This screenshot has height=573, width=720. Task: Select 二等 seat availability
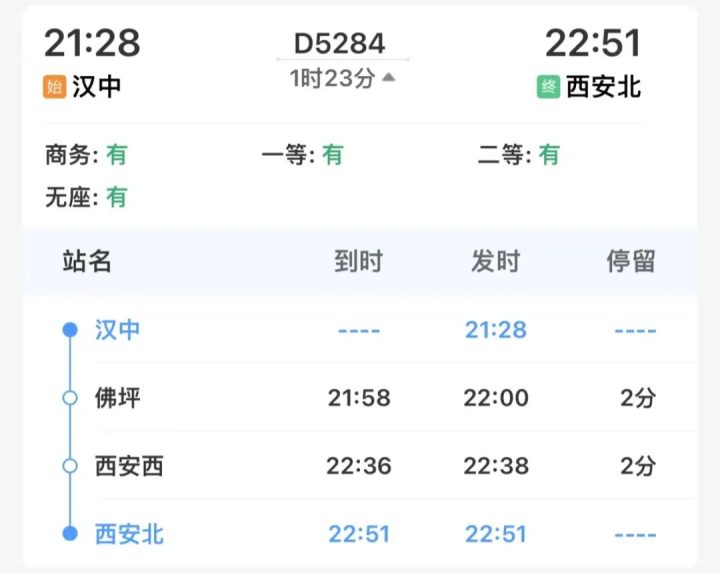[518, 155]
